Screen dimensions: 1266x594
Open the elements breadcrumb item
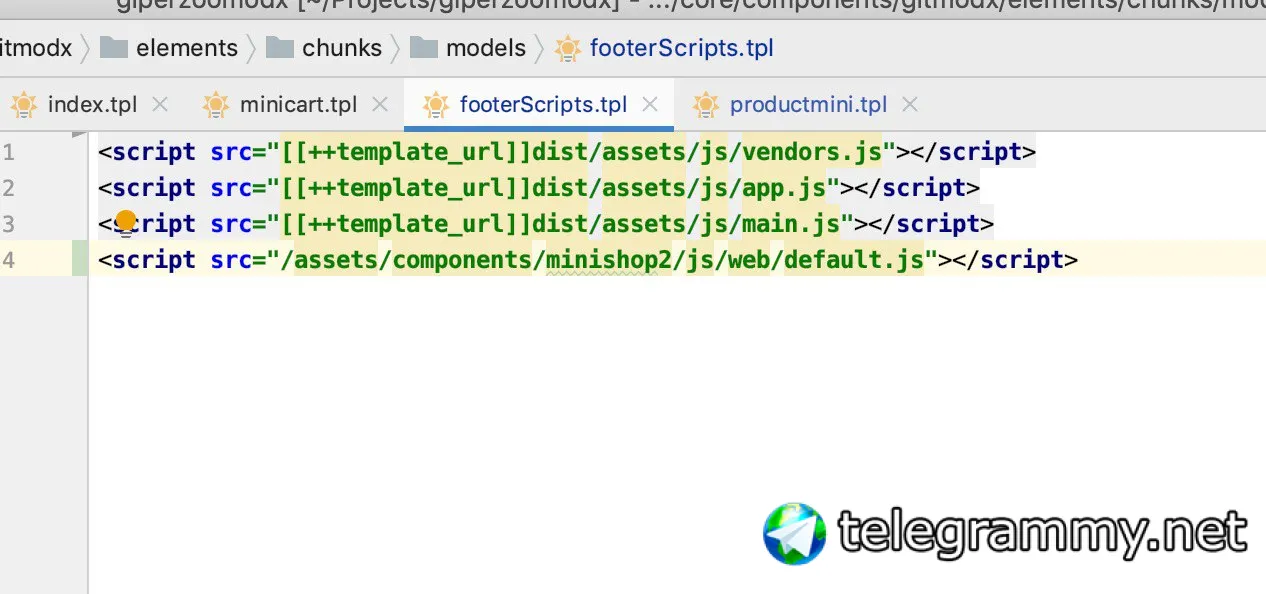coord(187,48)
